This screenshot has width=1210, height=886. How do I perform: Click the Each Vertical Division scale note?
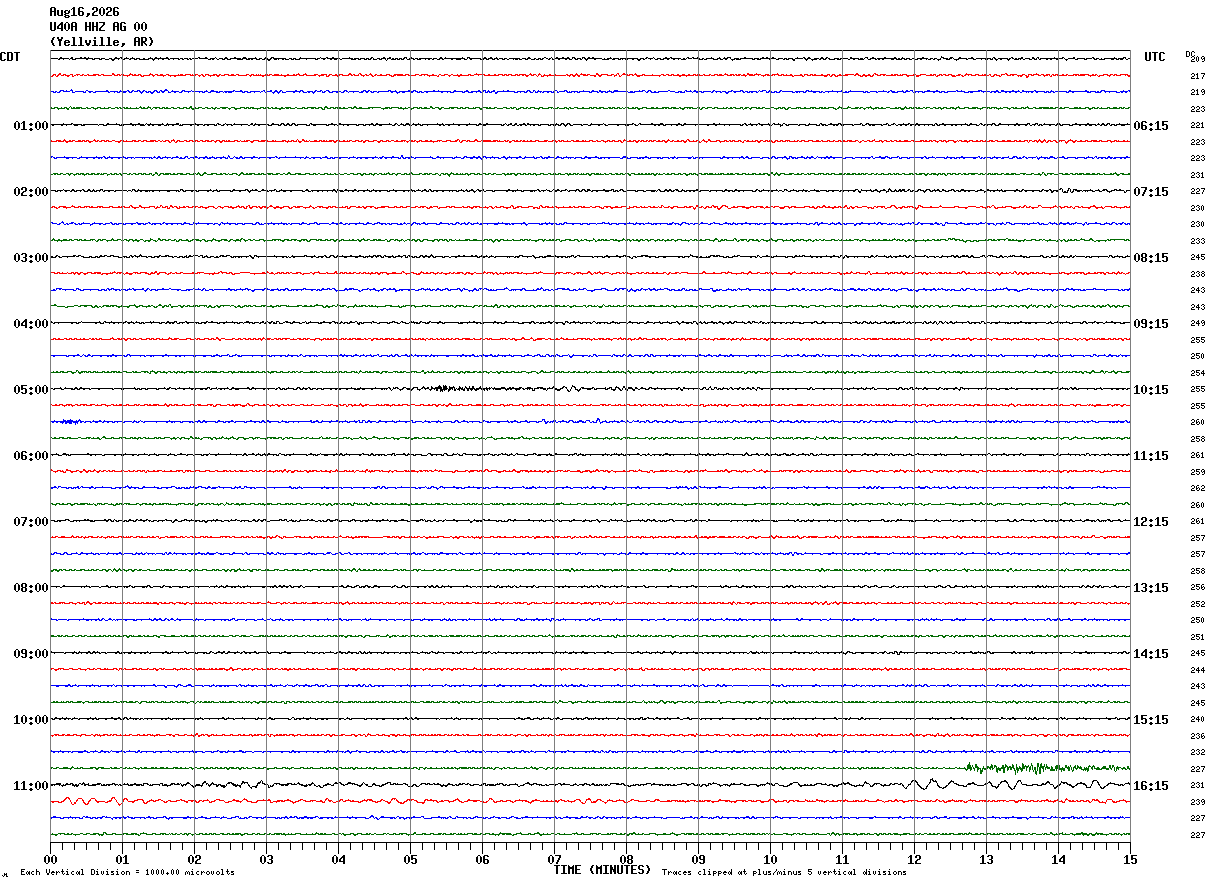tap(128, 873)
